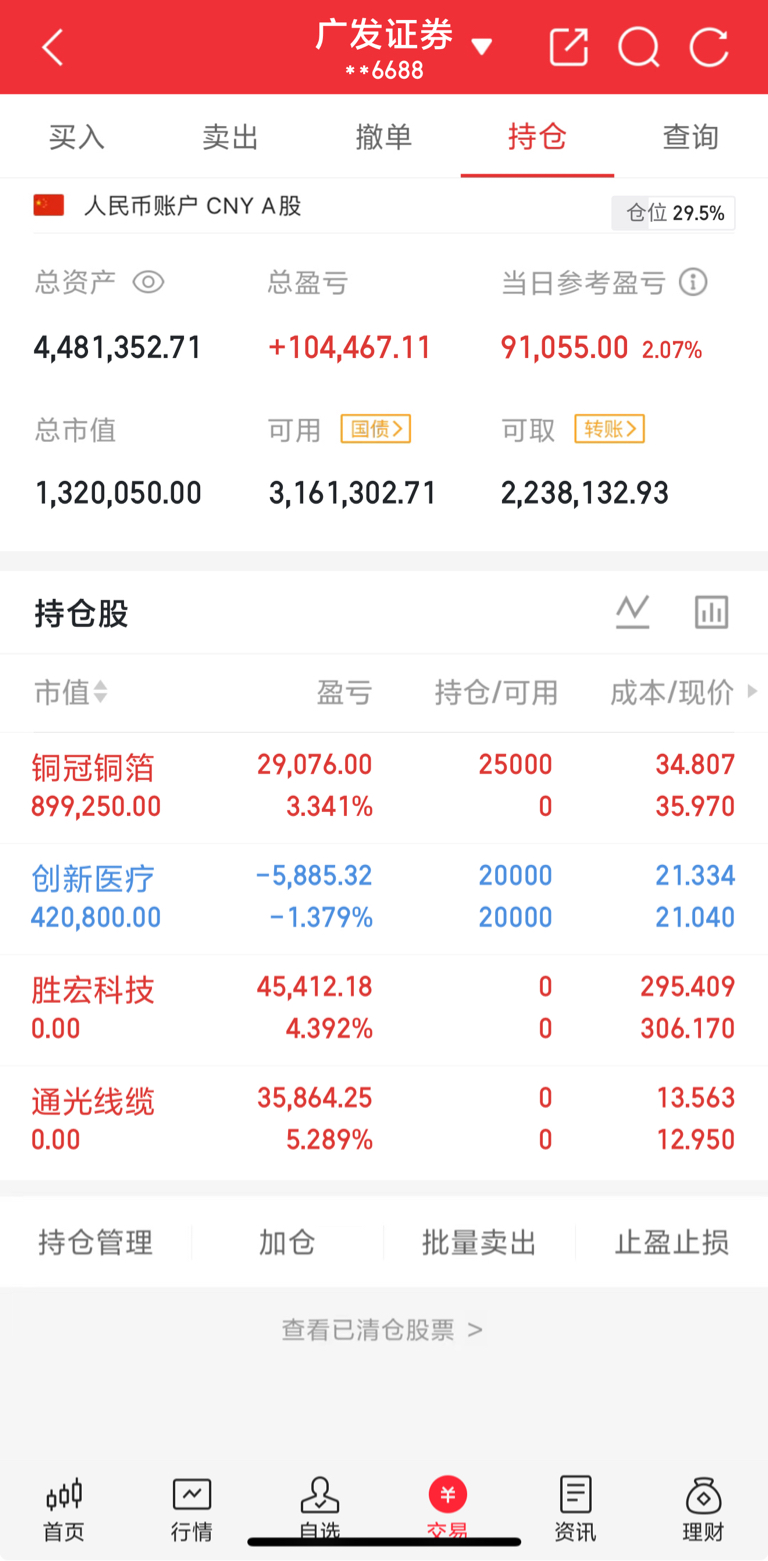This screenshot has width=768, height=1561.
Task: Go to 首页 in bottom navigation
Action: [64, 1510]
